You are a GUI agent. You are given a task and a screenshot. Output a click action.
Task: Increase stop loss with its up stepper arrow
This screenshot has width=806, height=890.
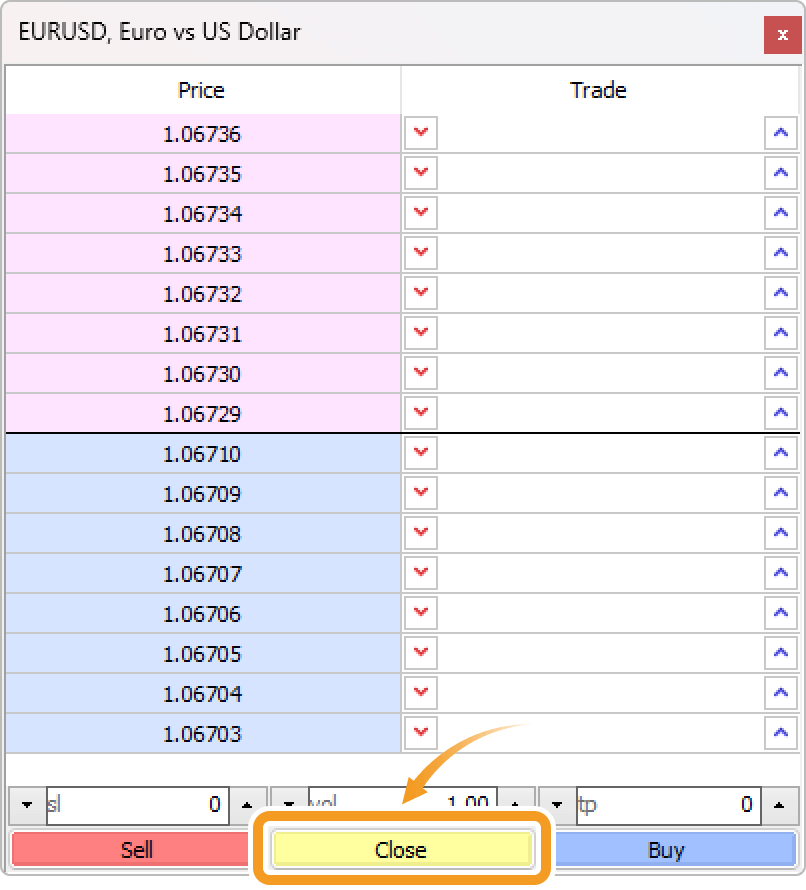(244, 805)
